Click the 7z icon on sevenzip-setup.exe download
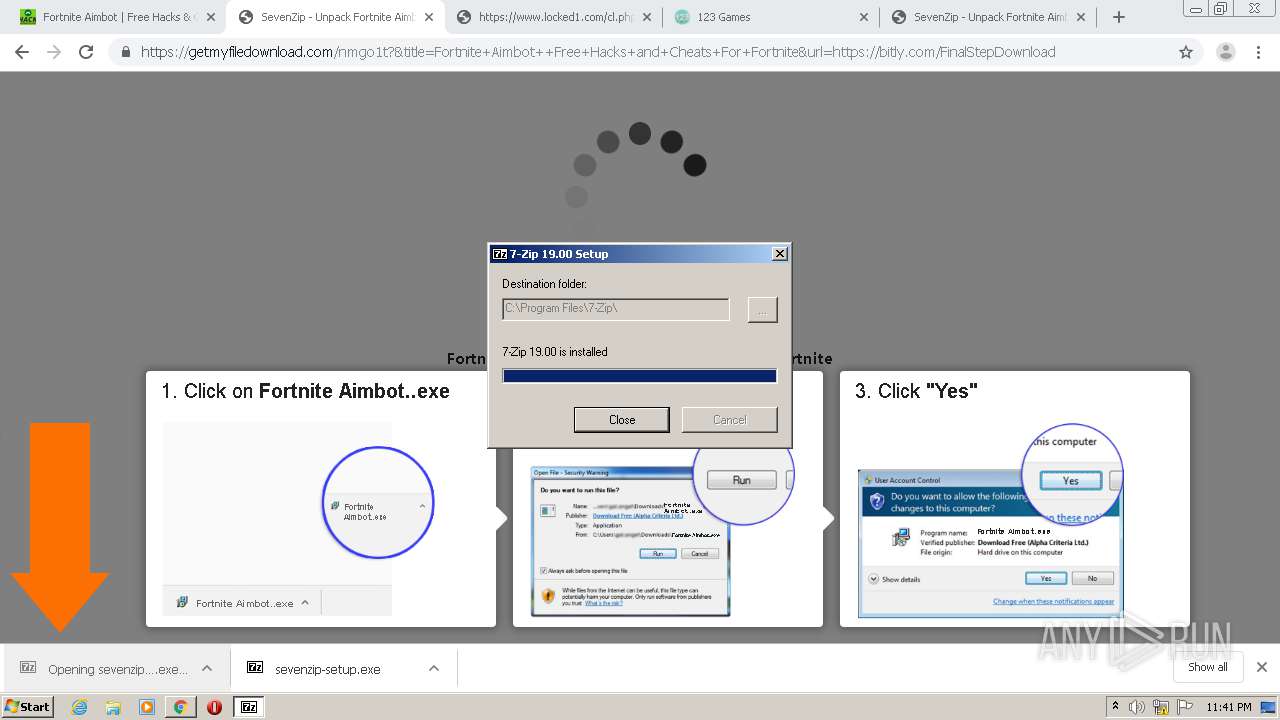Image resolution: width=1280 pixels, height=720 pixels. [255, 667]
